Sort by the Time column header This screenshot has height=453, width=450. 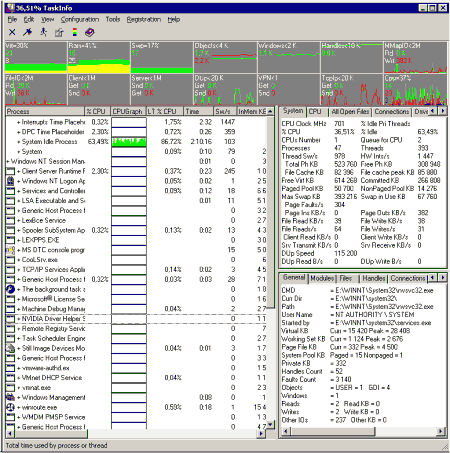[x=198, y=111]
